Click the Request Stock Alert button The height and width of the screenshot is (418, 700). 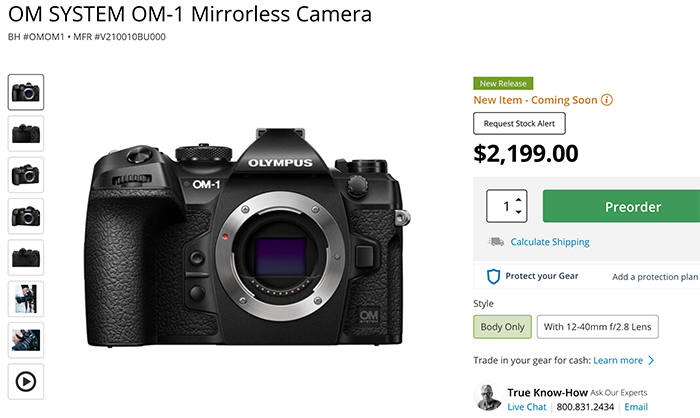point(520,124)
